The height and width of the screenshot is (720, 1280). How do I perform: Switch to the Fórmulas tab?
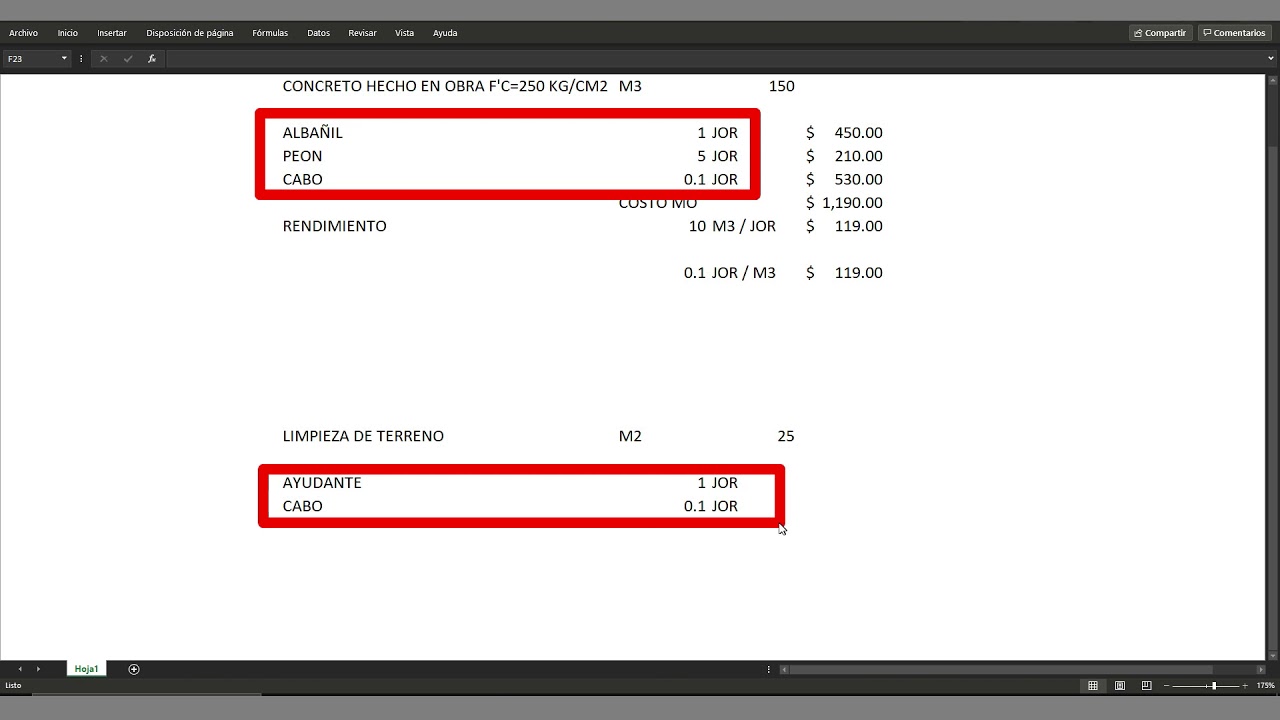point(270,33)
